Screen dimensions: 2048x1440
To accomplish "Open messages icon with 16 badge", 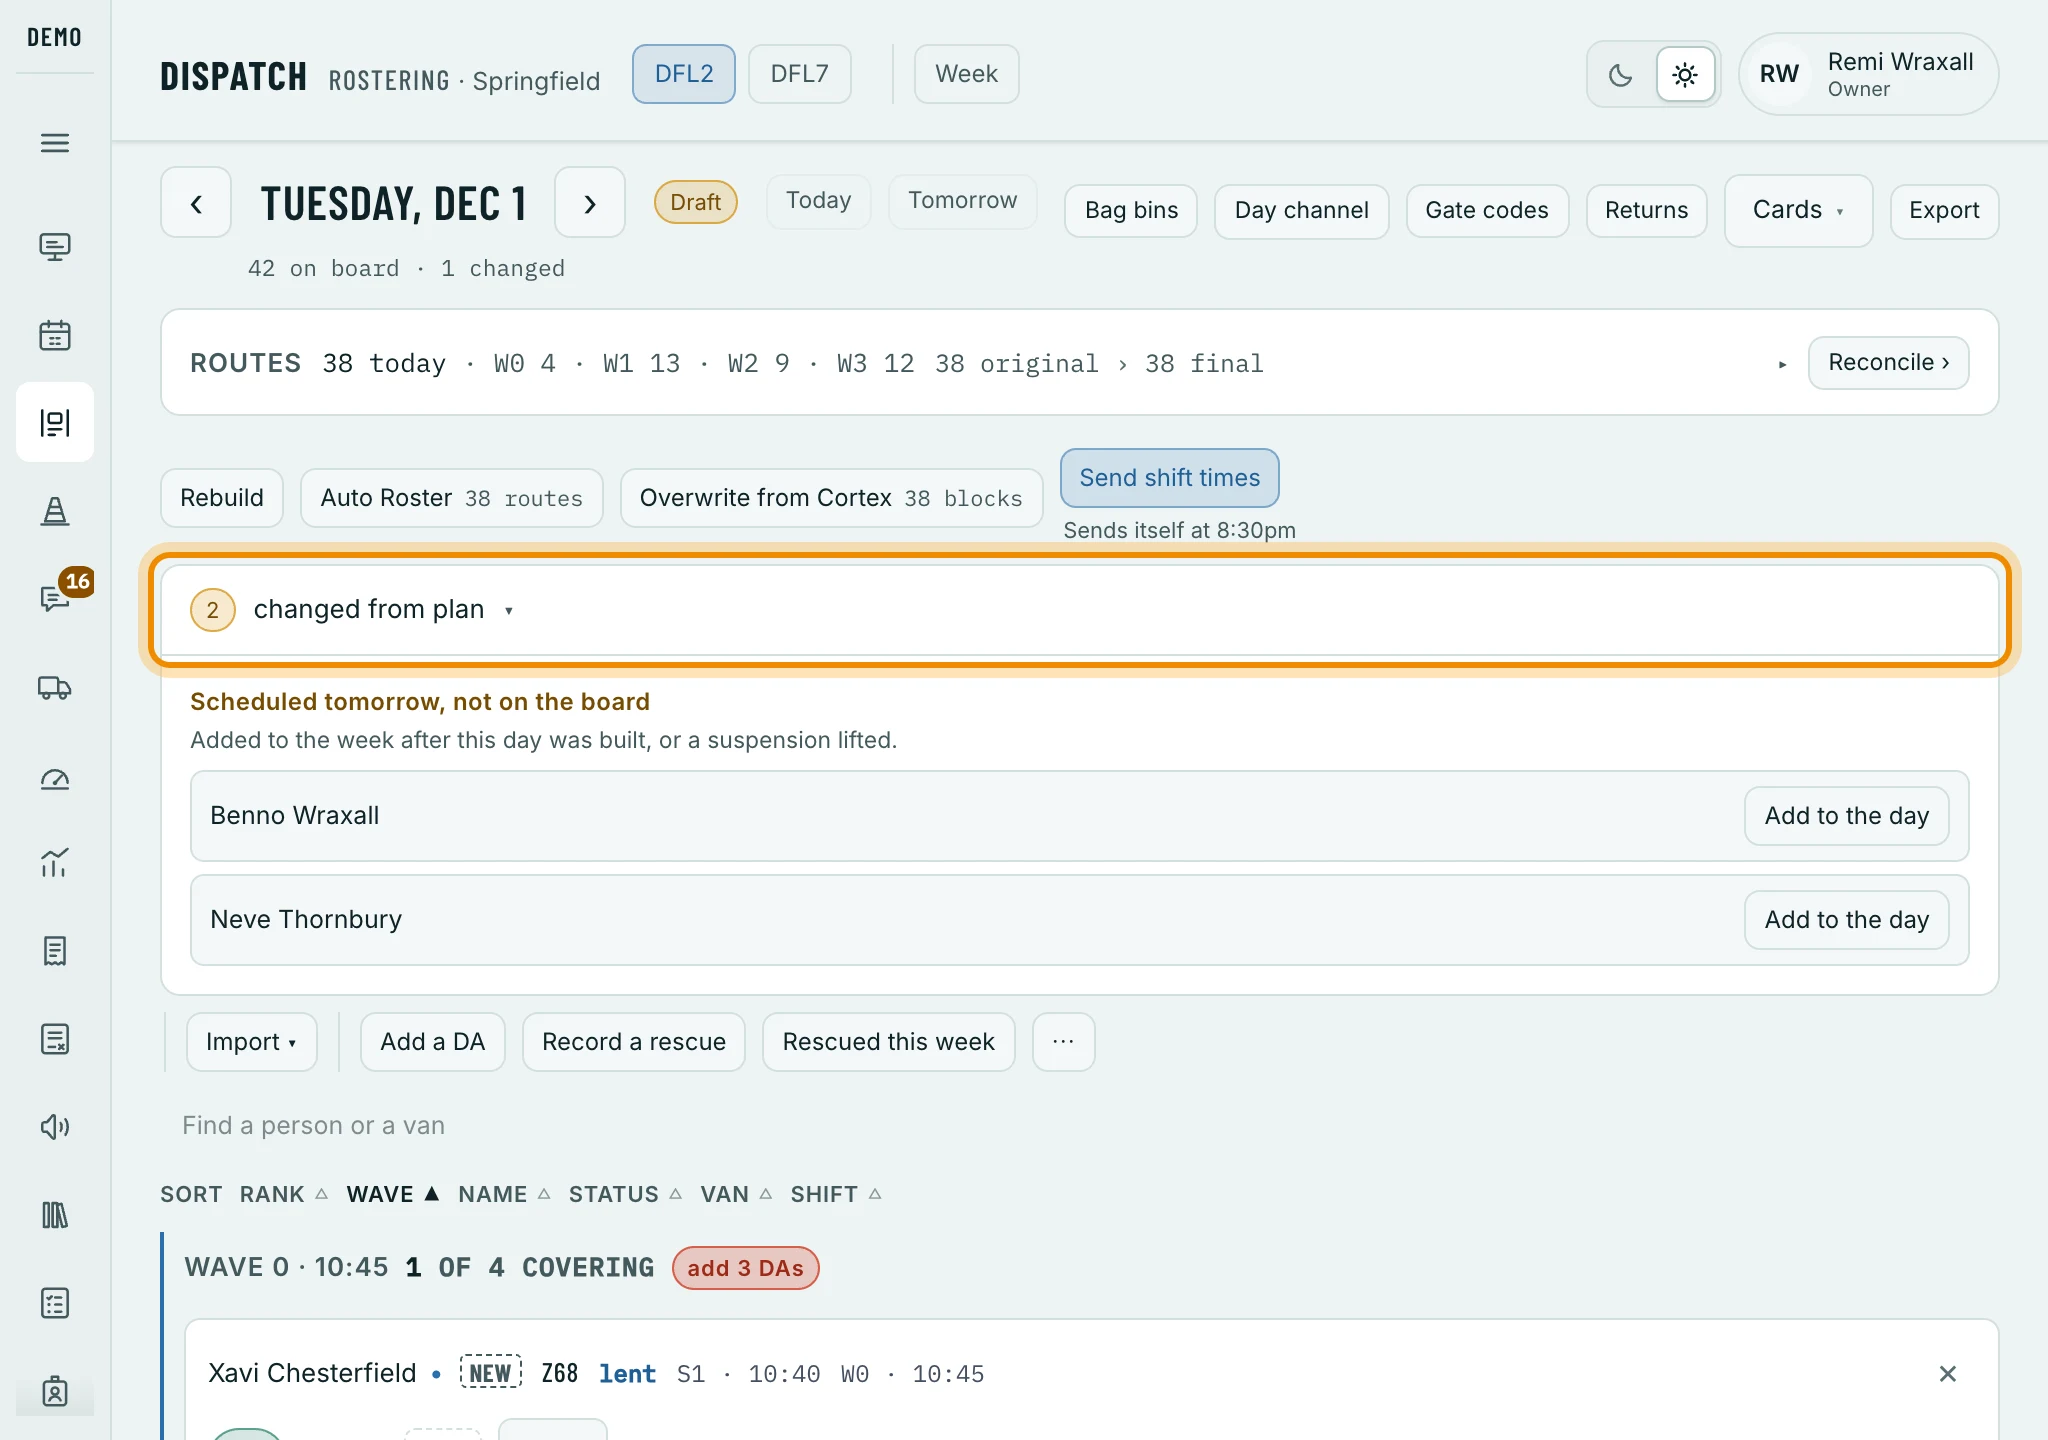I will pos(55,598).
